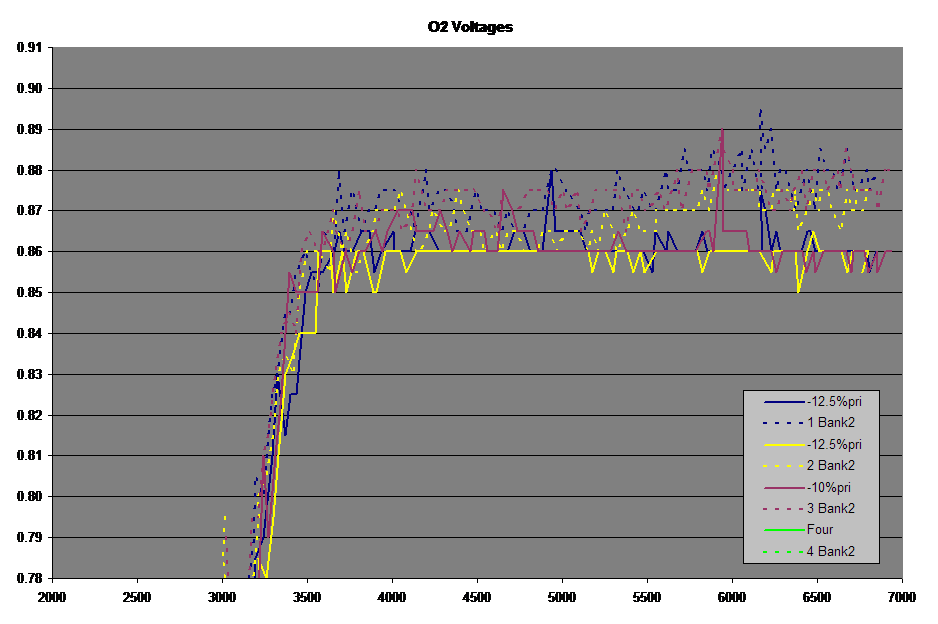Click the solid green line legend sample
Viewport: 938px width, 624px height.
tap(783, 530)
